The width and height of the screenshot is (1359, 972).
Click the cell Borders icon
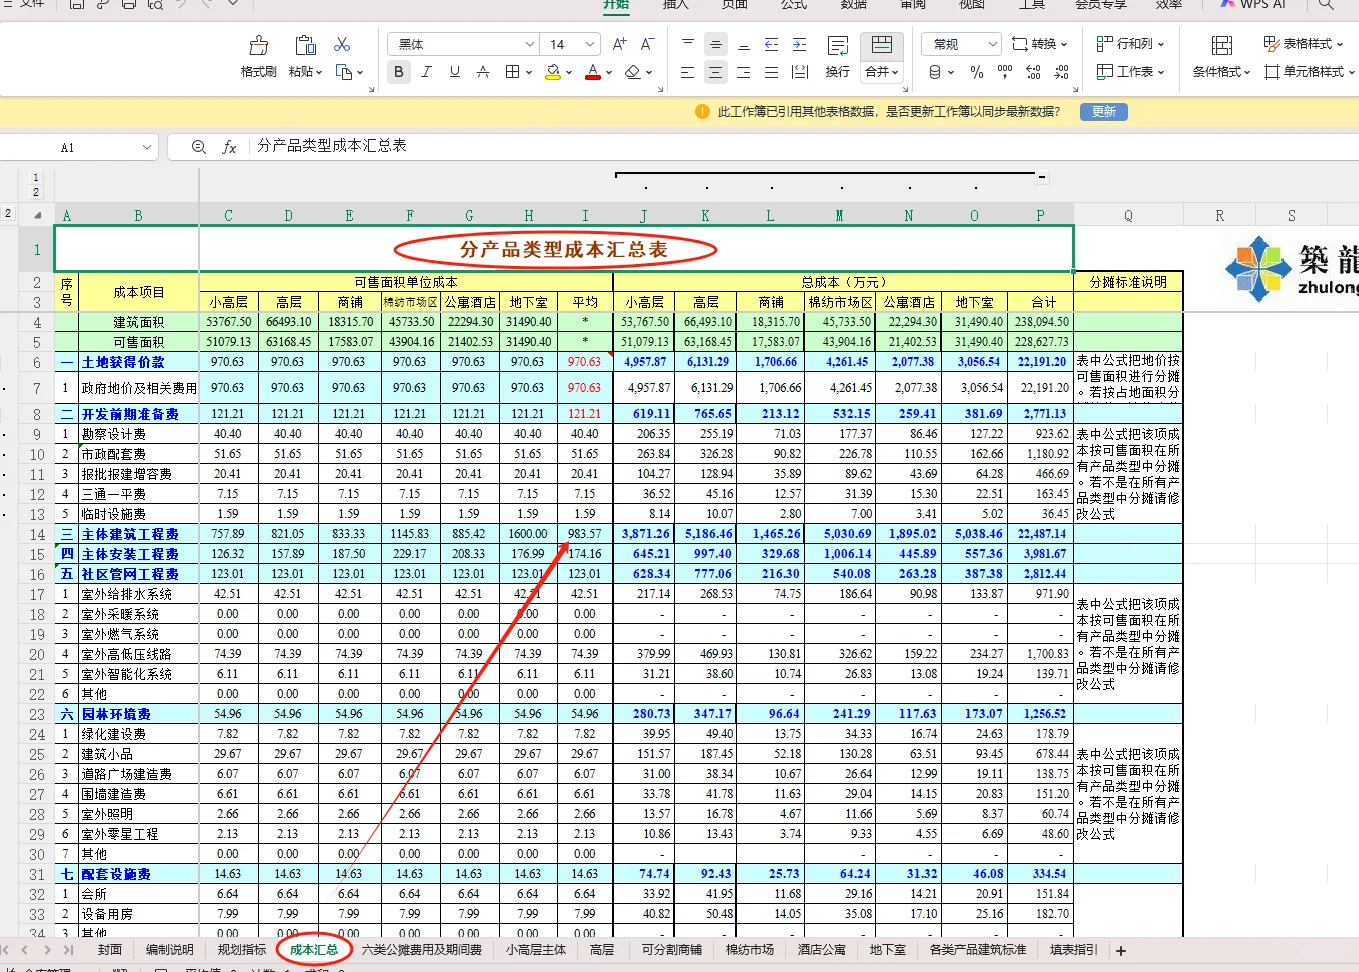pos(512,72)
